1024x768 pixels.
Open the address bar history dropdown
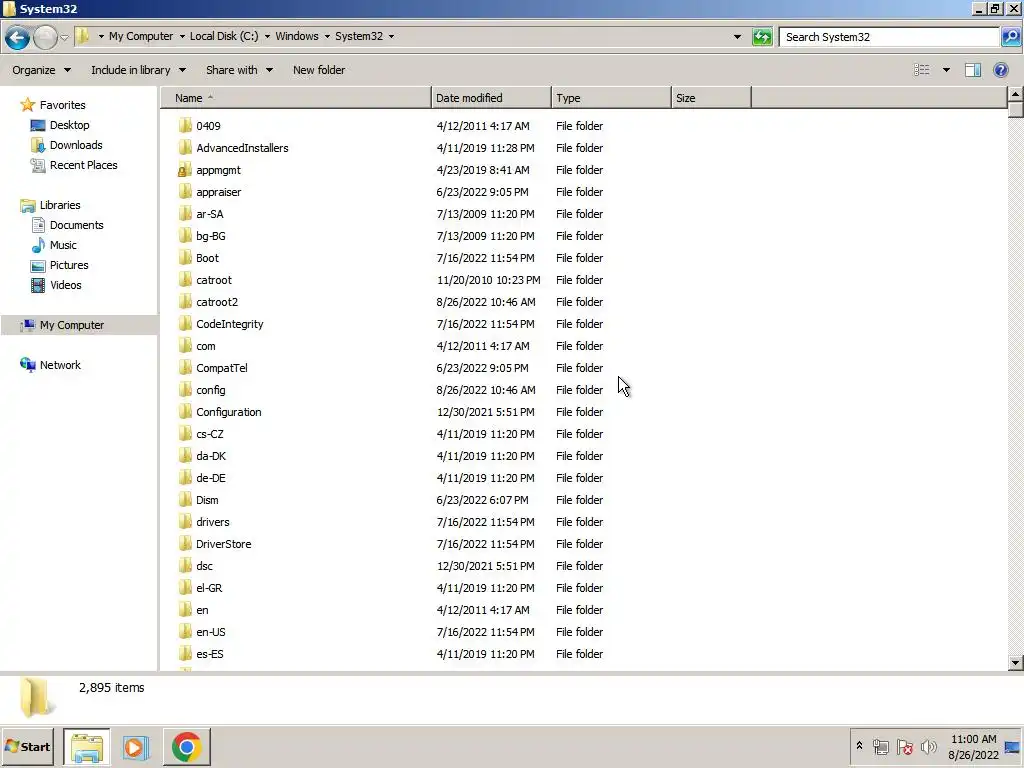pyautogui.click(x=737, y=37)
